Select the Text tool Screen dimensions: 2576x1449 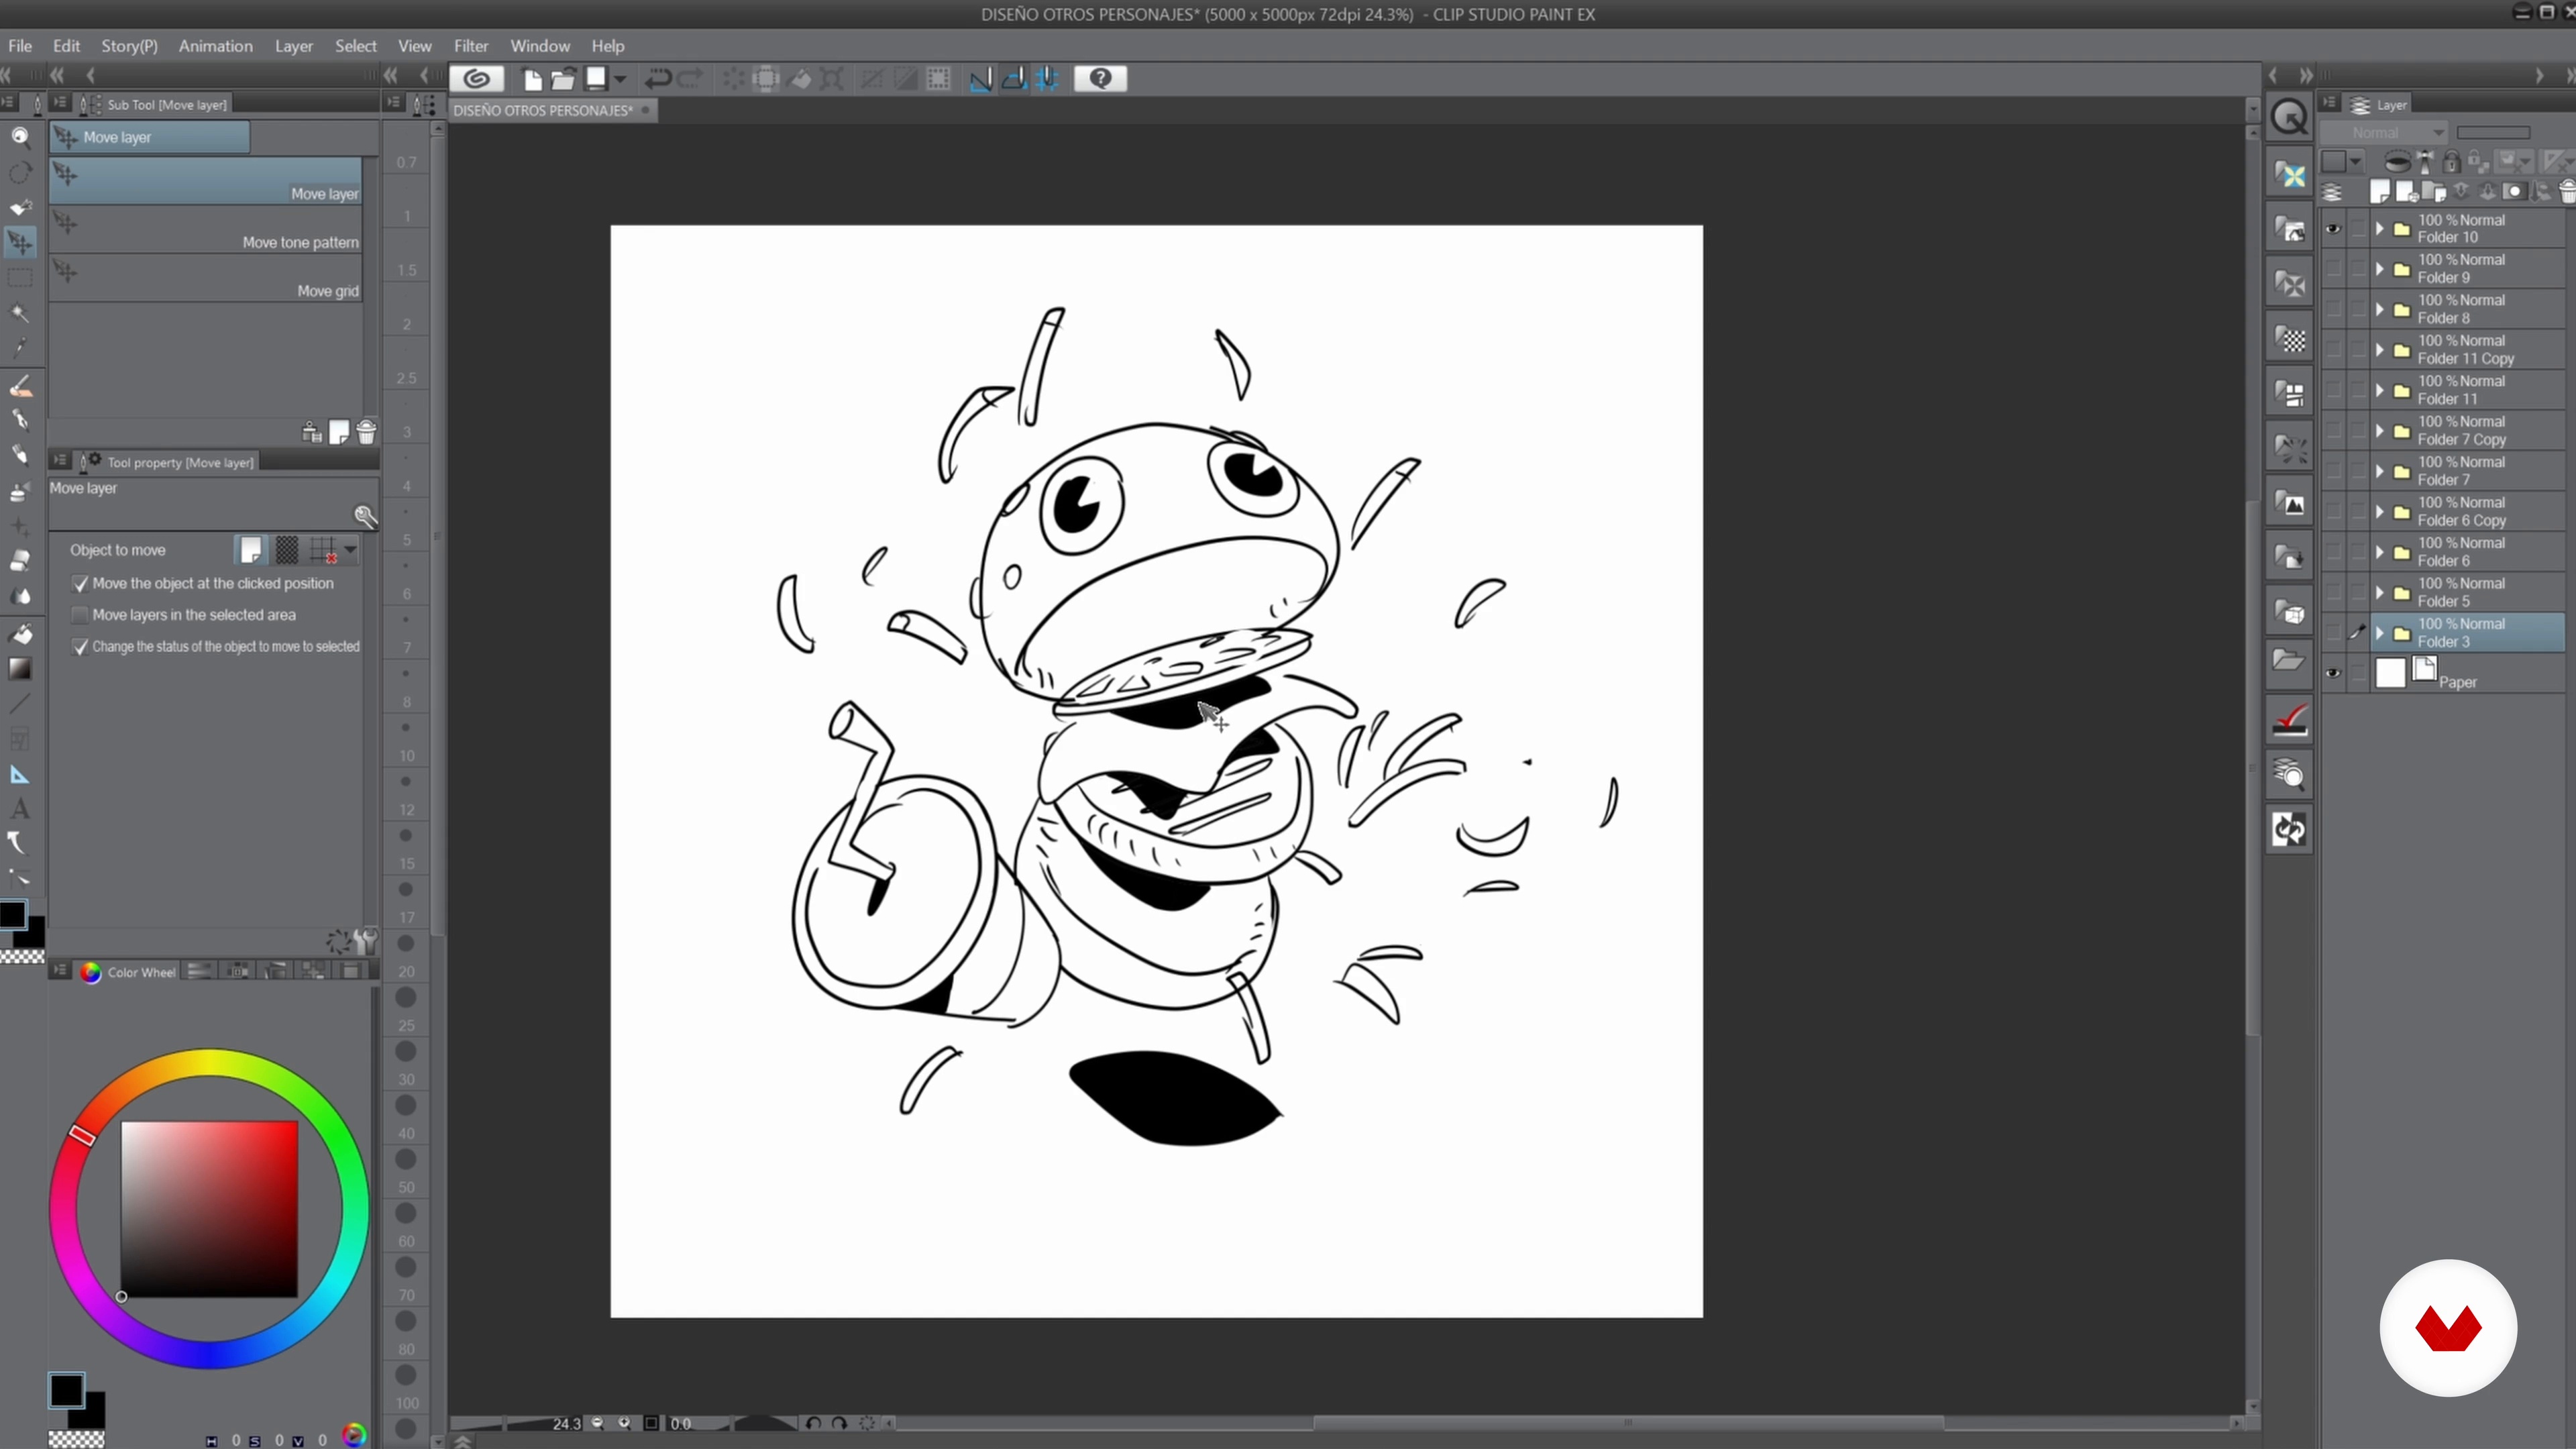tap(20, 809)
